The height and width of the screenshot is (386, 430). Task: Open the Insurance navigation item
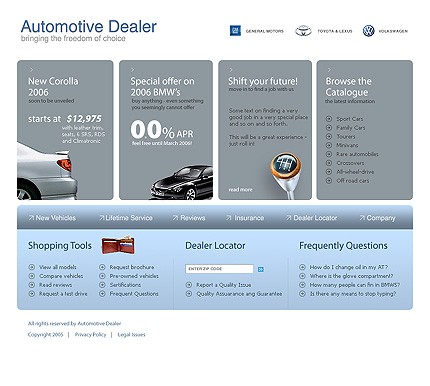(245, 218)
